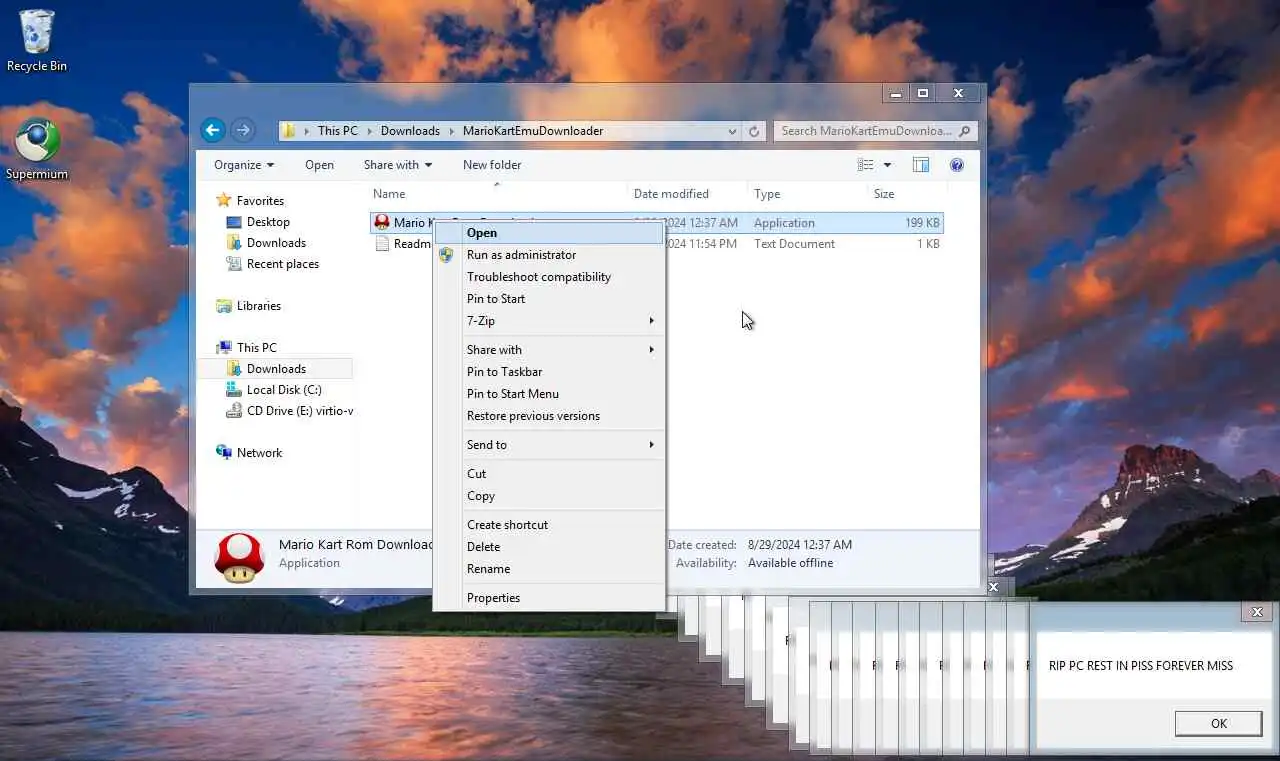Screen dimensions: 1280x761
Task: Open Properties from the context menu
Action: tap(549, 598)
